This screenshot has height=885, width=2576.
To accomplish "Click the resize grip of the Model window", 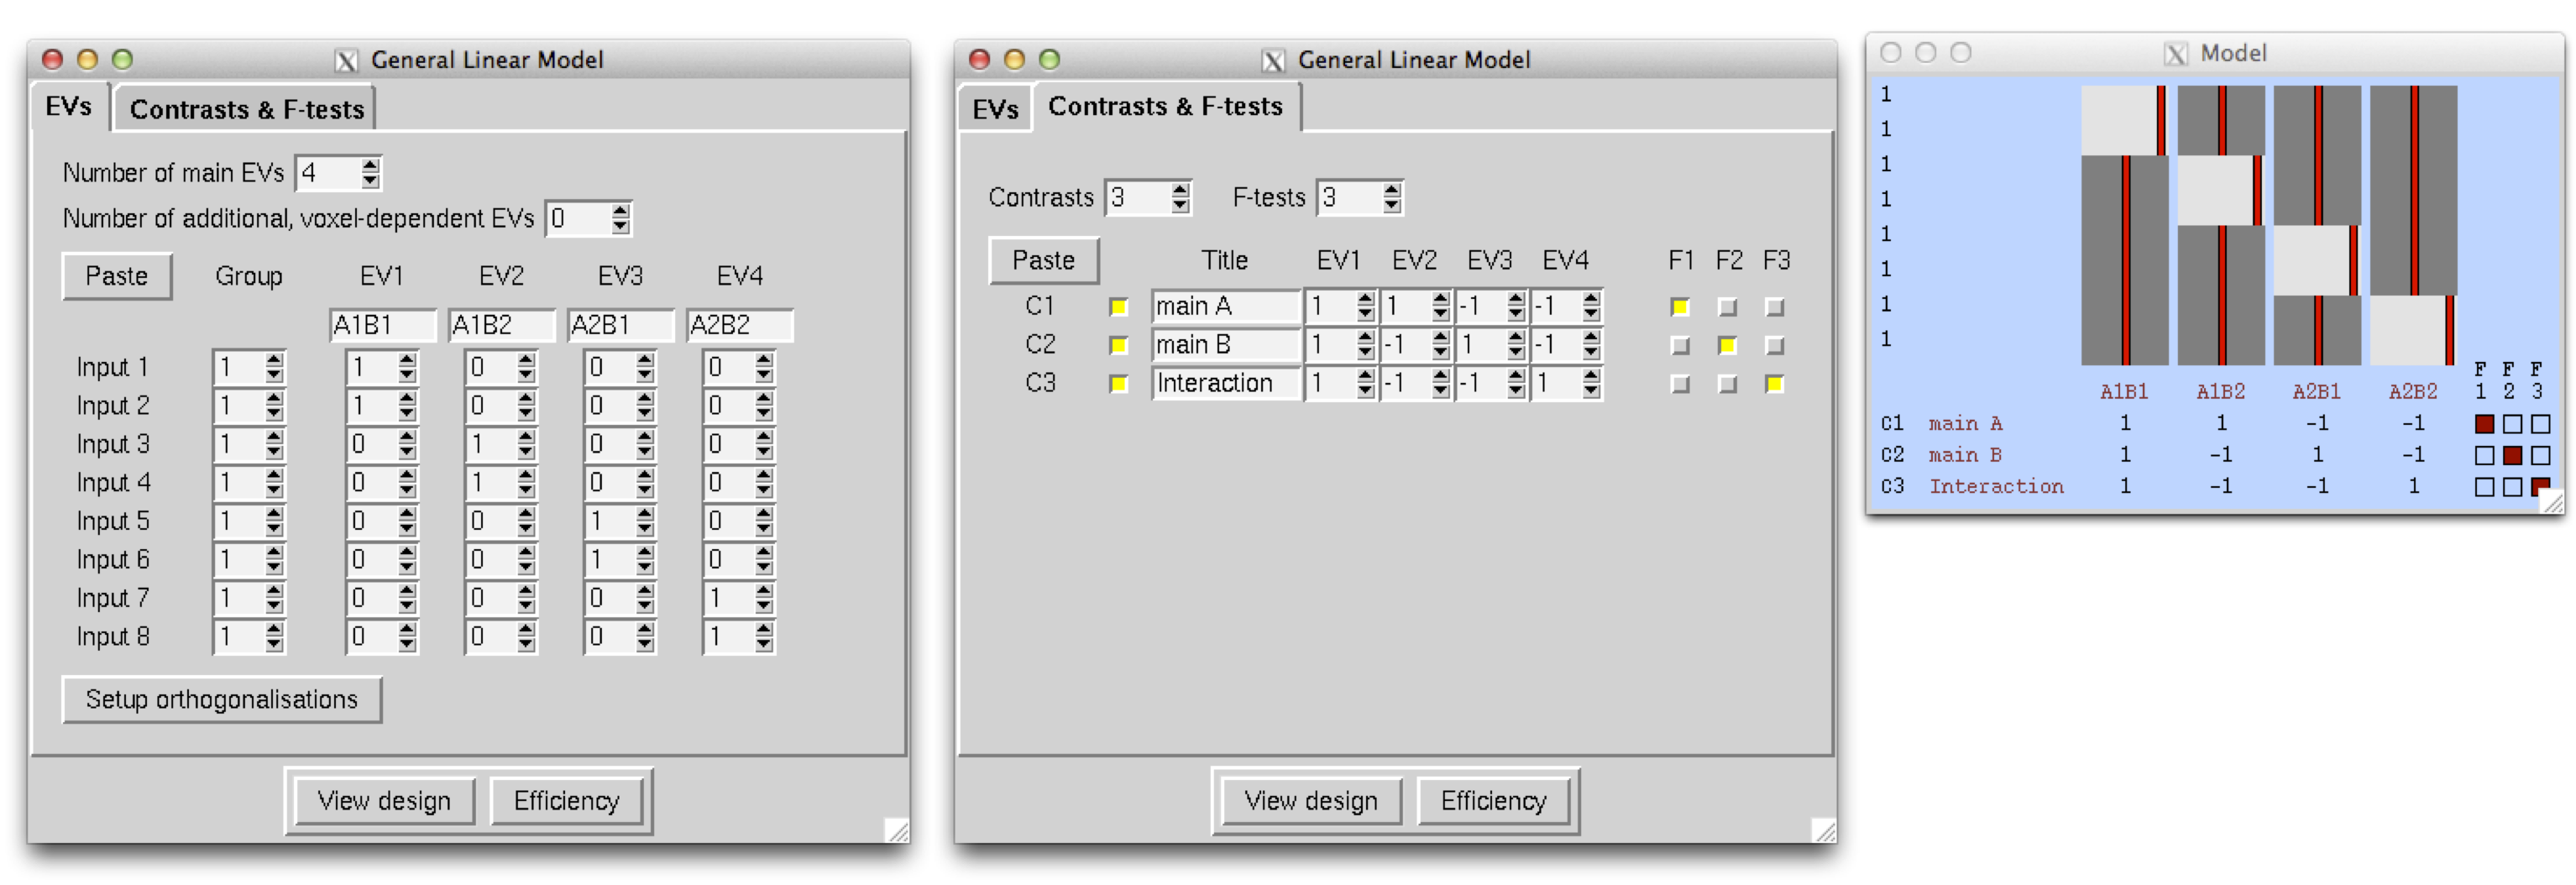I will 2552,502.
